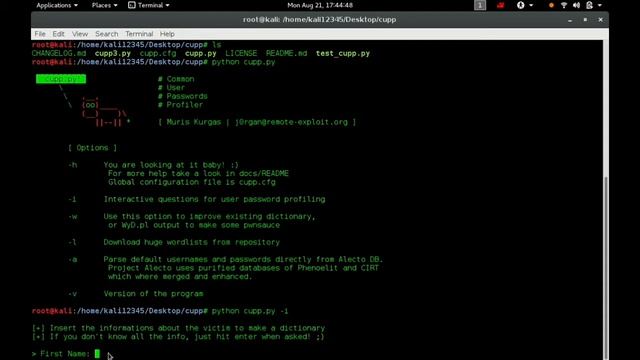The width and height of the screenshot is (640, 360).
Task: Click the user lock system icon
Action: click(589, 5)
